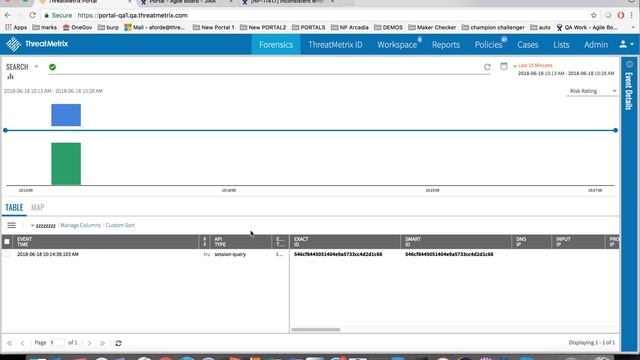Viewport: 640px width, 360px height.
Task: Click the Manage Columns link
Action: pyautogui.click(x=80, y=225)
